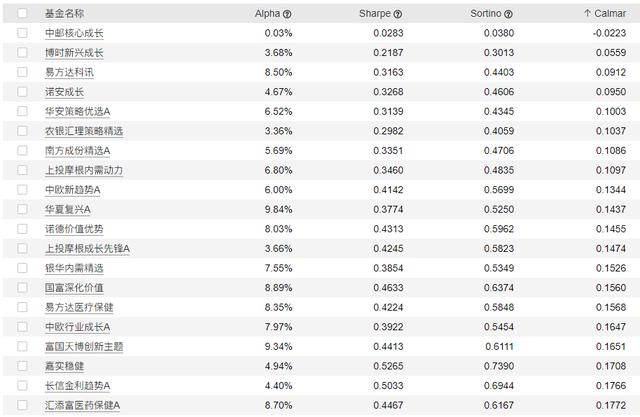Image resolution: width=640 pixels, height=417 pixels.
Task: Click the Calmar column header label
Action: [612, 14]
